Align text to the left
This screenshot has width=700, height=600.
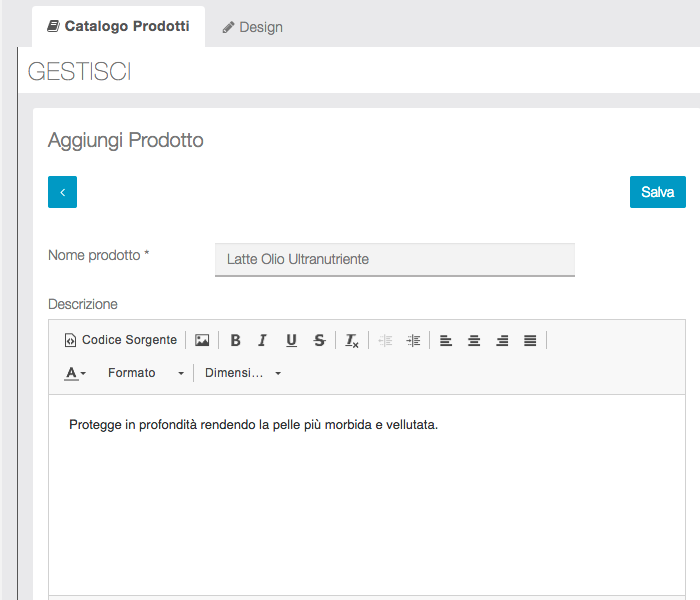tap(446, 340)
